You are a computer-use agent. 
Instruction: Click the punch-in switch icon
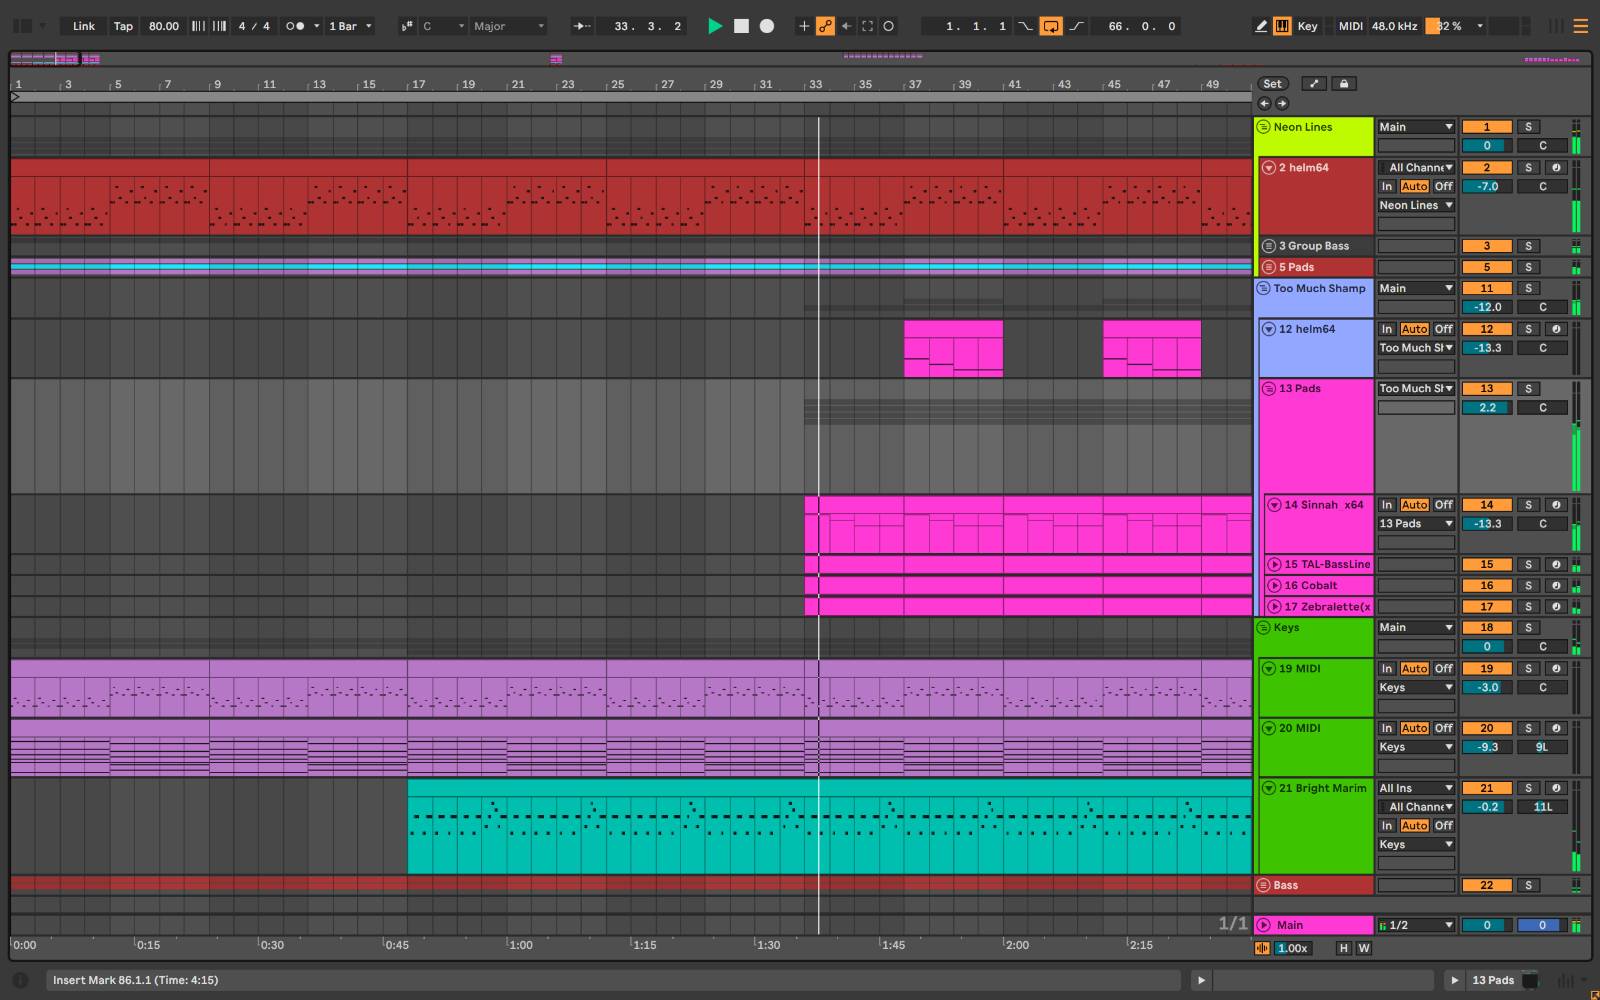[1024, 26]
